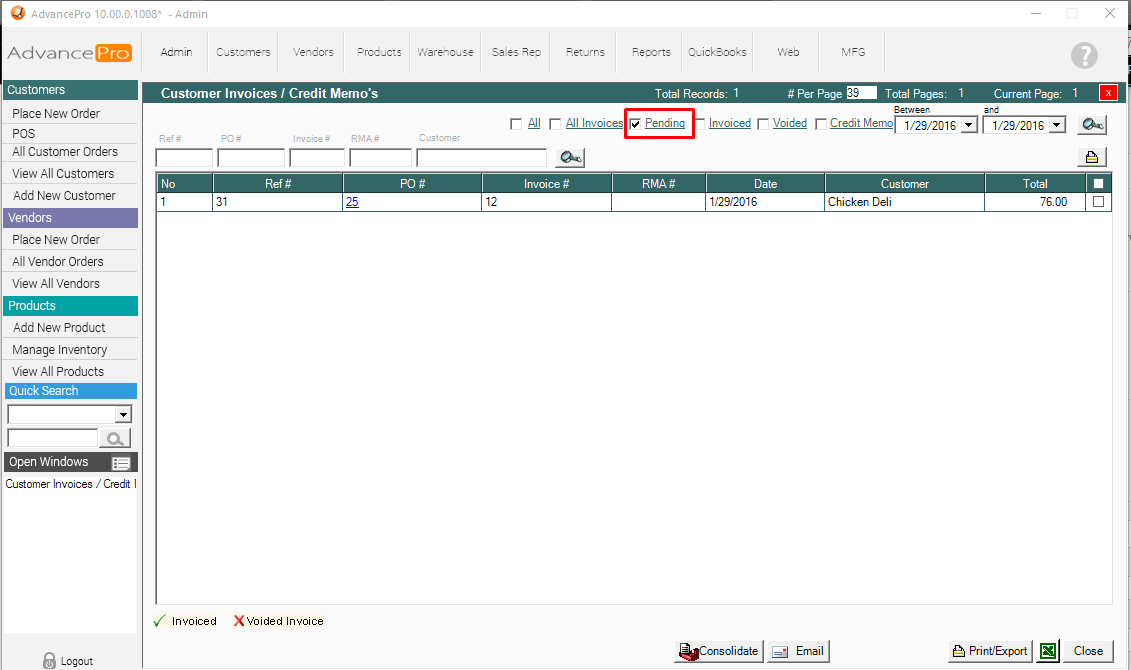Image resolution: width=1131 pixels, height=670 pixels.
Task: Click the Open Windows list icon
Action: [121, 463]
